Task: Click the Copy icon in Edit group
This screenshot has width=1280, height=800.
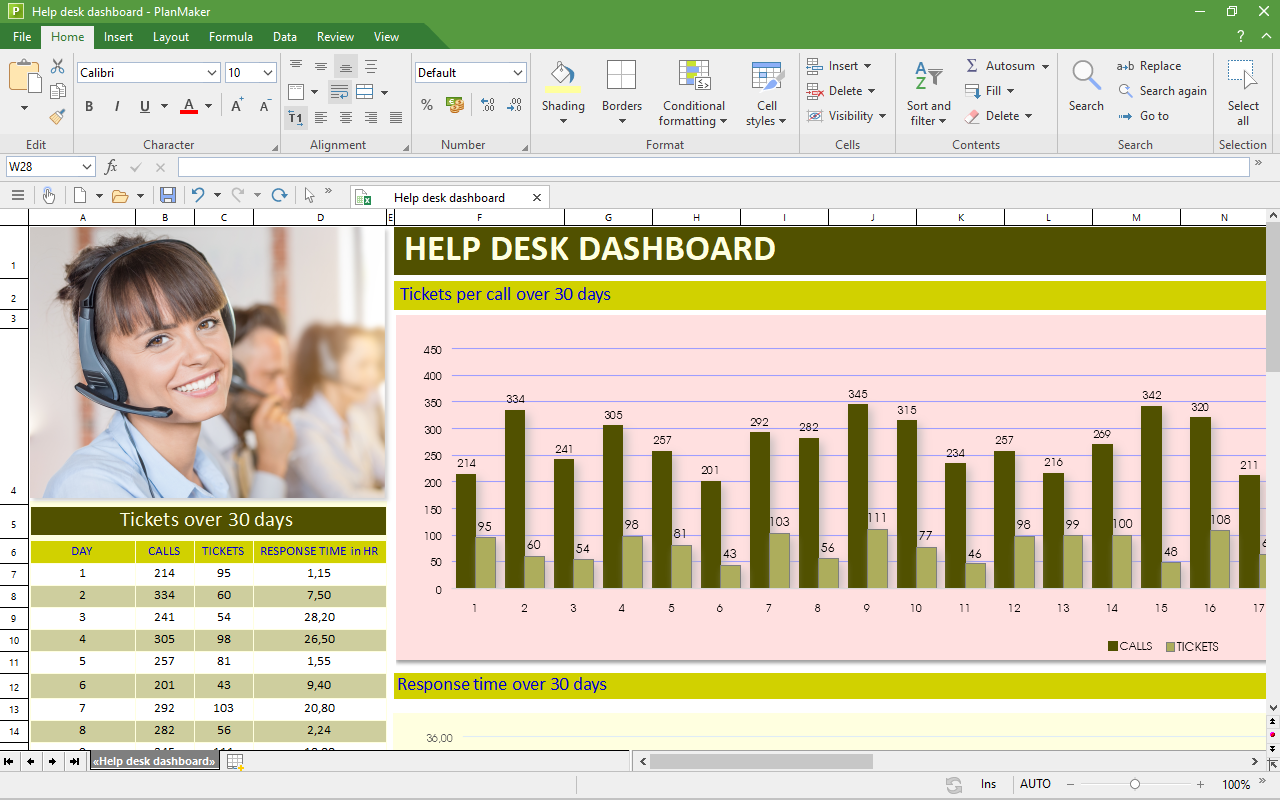Action: coord(57,91)
